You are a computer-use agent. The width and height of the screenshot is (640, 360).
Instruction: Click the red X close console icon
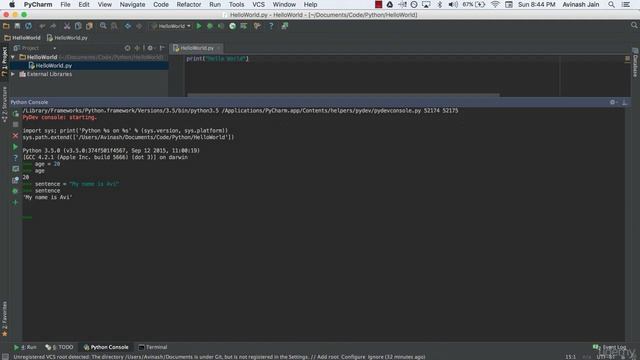[16, 136]
